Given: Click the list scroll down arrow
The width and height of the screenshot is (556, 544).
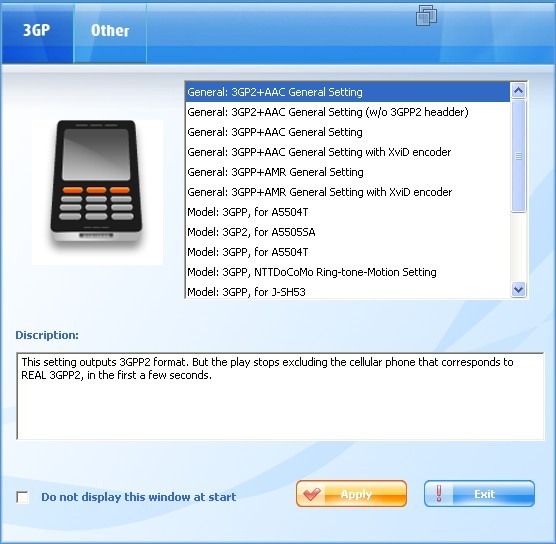Looking at the screenshot, I should click(518, 290).
